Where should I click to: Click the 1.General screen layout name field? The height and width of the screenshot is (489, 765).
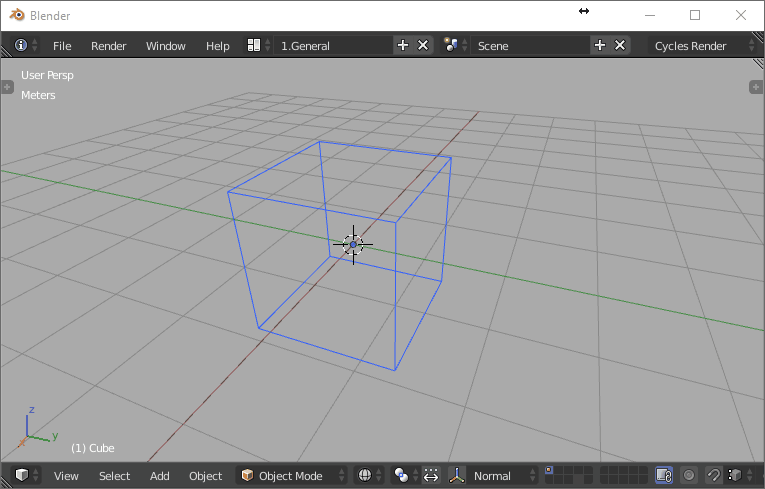point(333,45)
